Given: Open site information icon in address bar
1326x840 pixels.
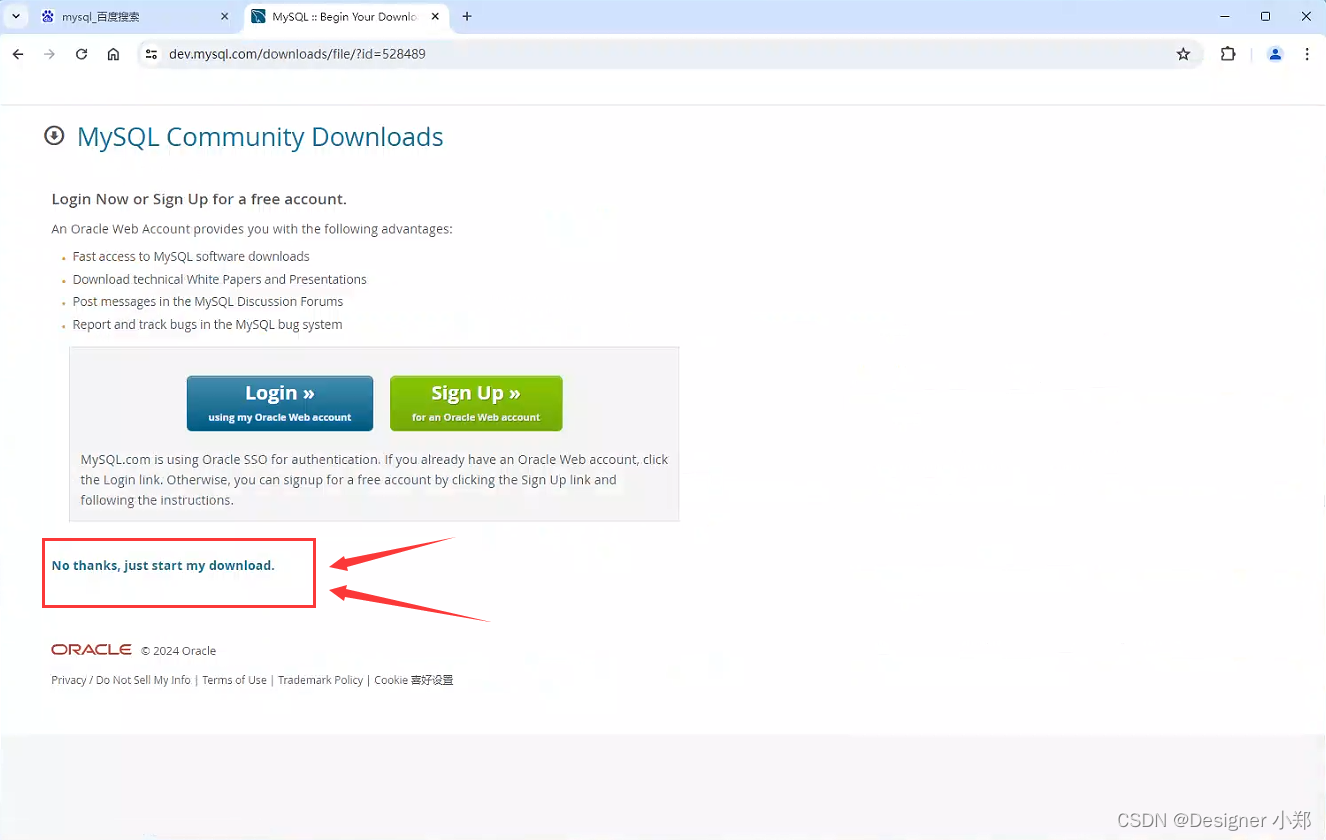Looking at the screenshot, I should (x=152, y=54).
